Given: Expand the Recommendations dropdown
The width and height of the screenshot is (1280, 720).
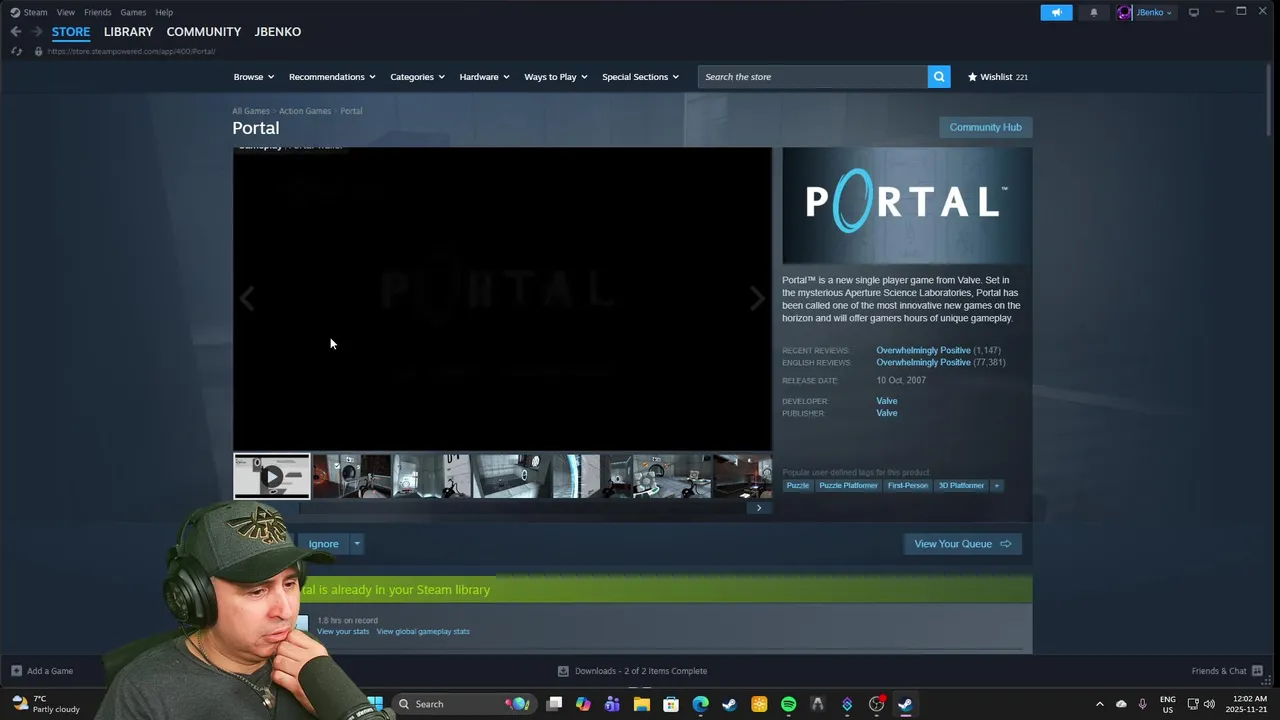Looking at the screenshot, I should pos(332,77).
